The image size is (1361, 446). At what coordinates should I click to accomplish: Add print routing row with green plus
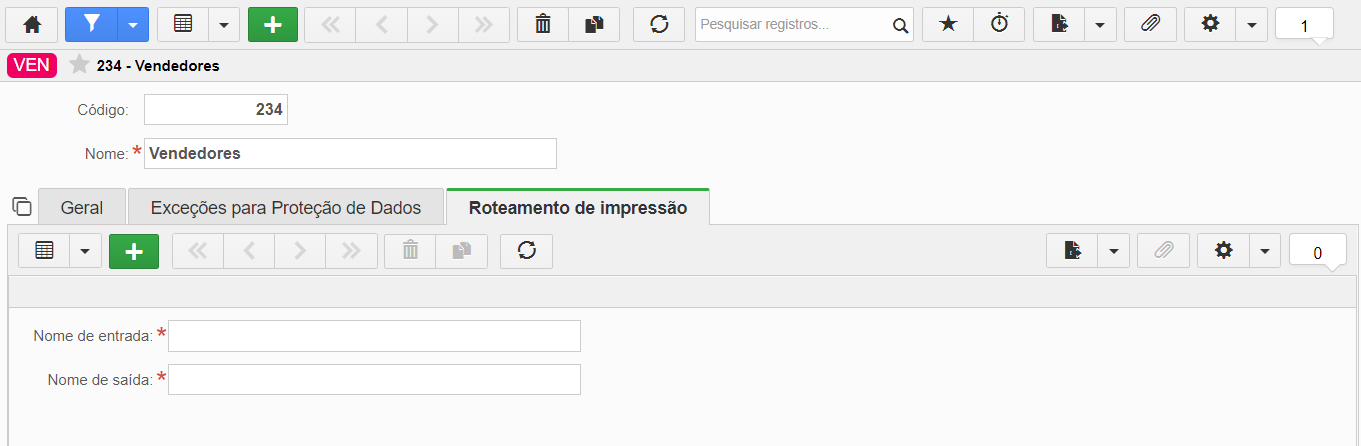click(x=134, y=251)
